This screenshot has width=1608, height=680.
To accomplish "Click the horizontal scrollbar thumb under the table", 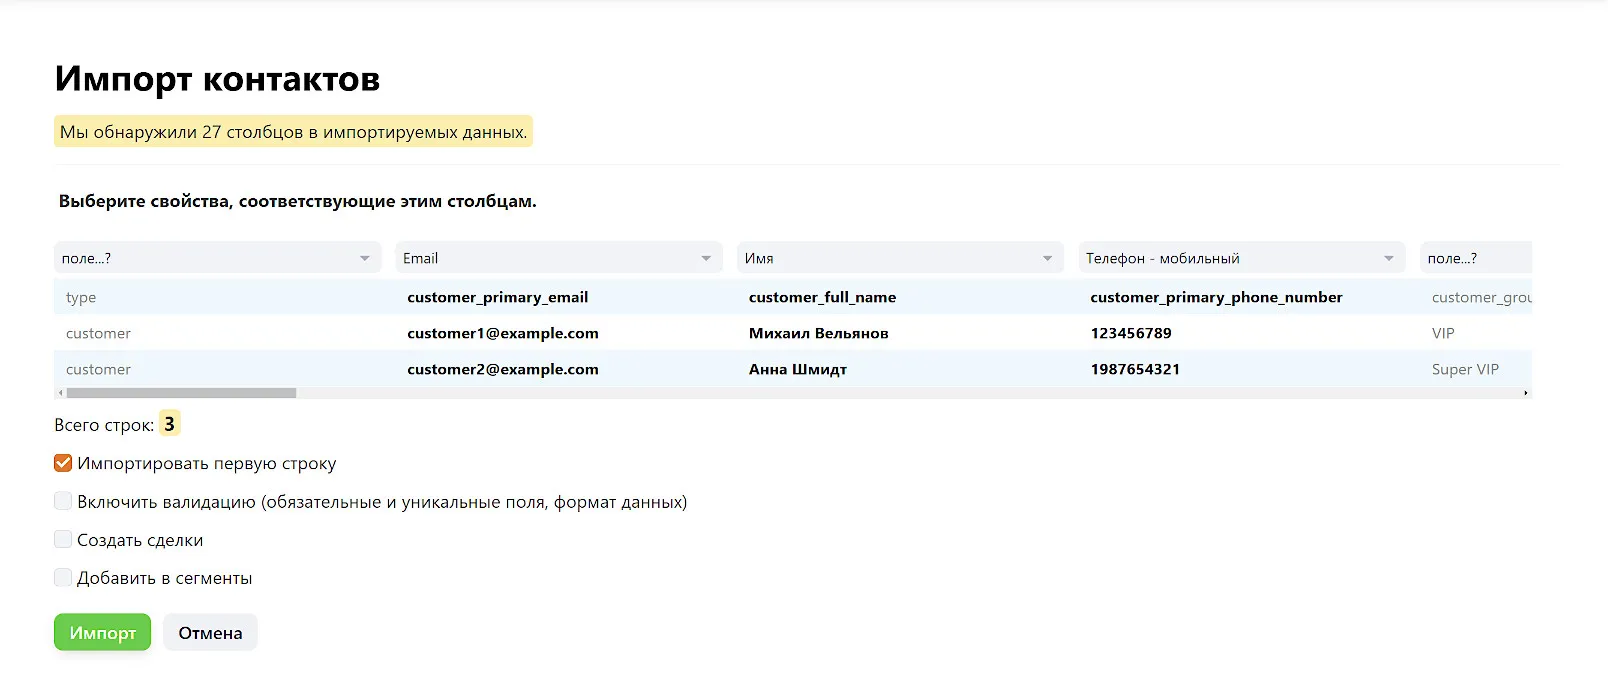I will 181,393.
